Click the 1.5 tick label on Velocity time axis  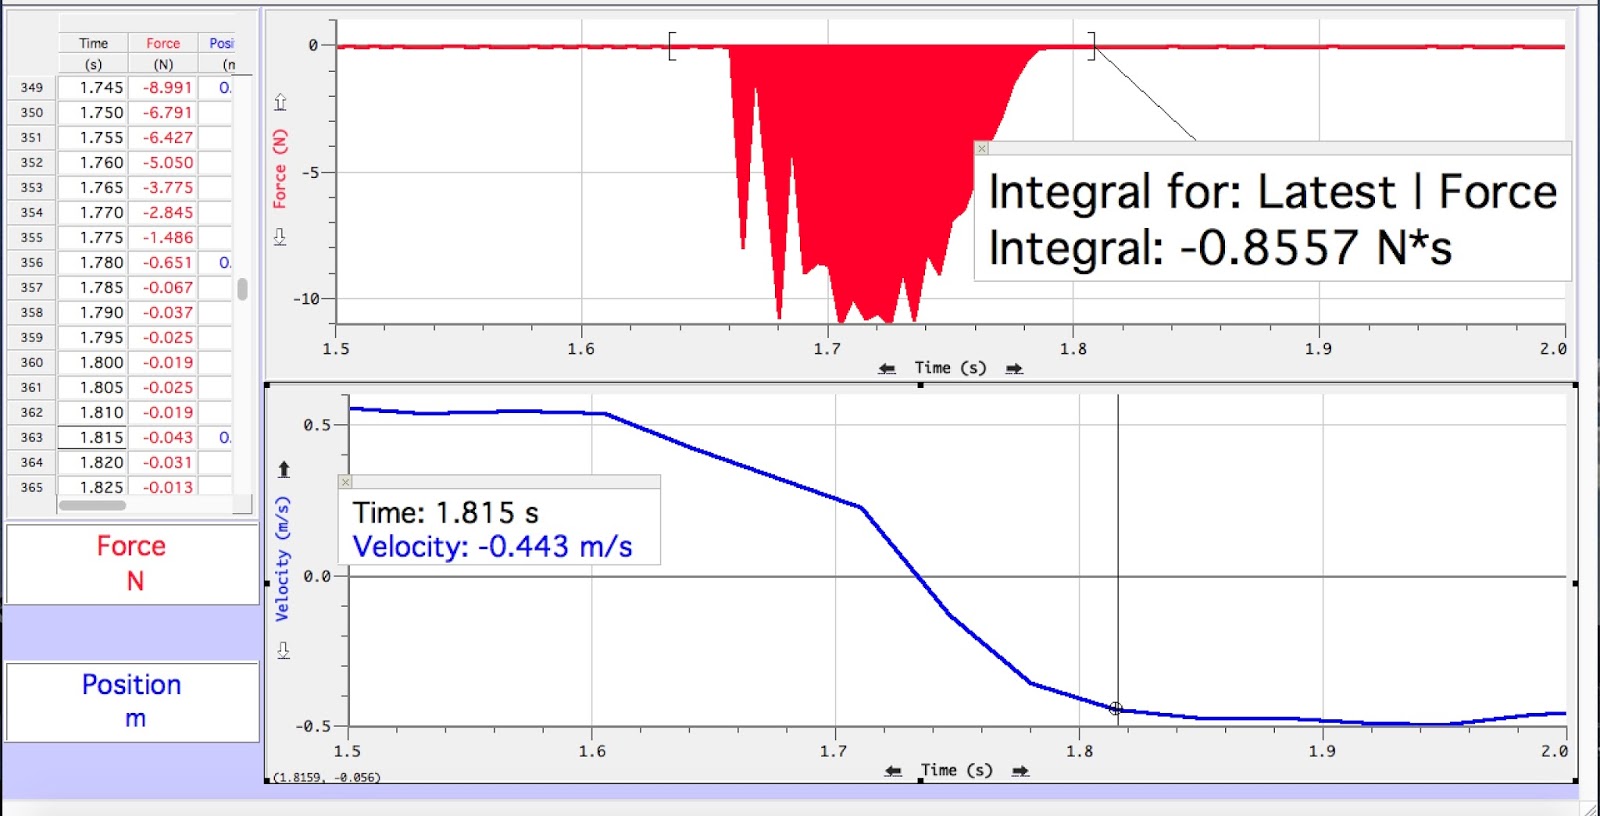(347, 751)
